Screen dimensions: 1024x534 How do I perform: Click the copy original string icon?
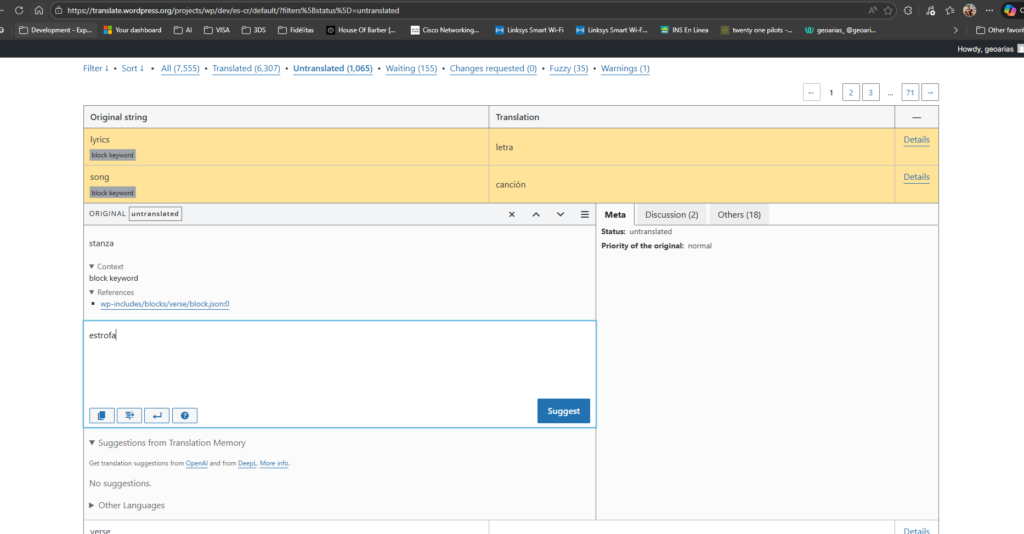101,415
